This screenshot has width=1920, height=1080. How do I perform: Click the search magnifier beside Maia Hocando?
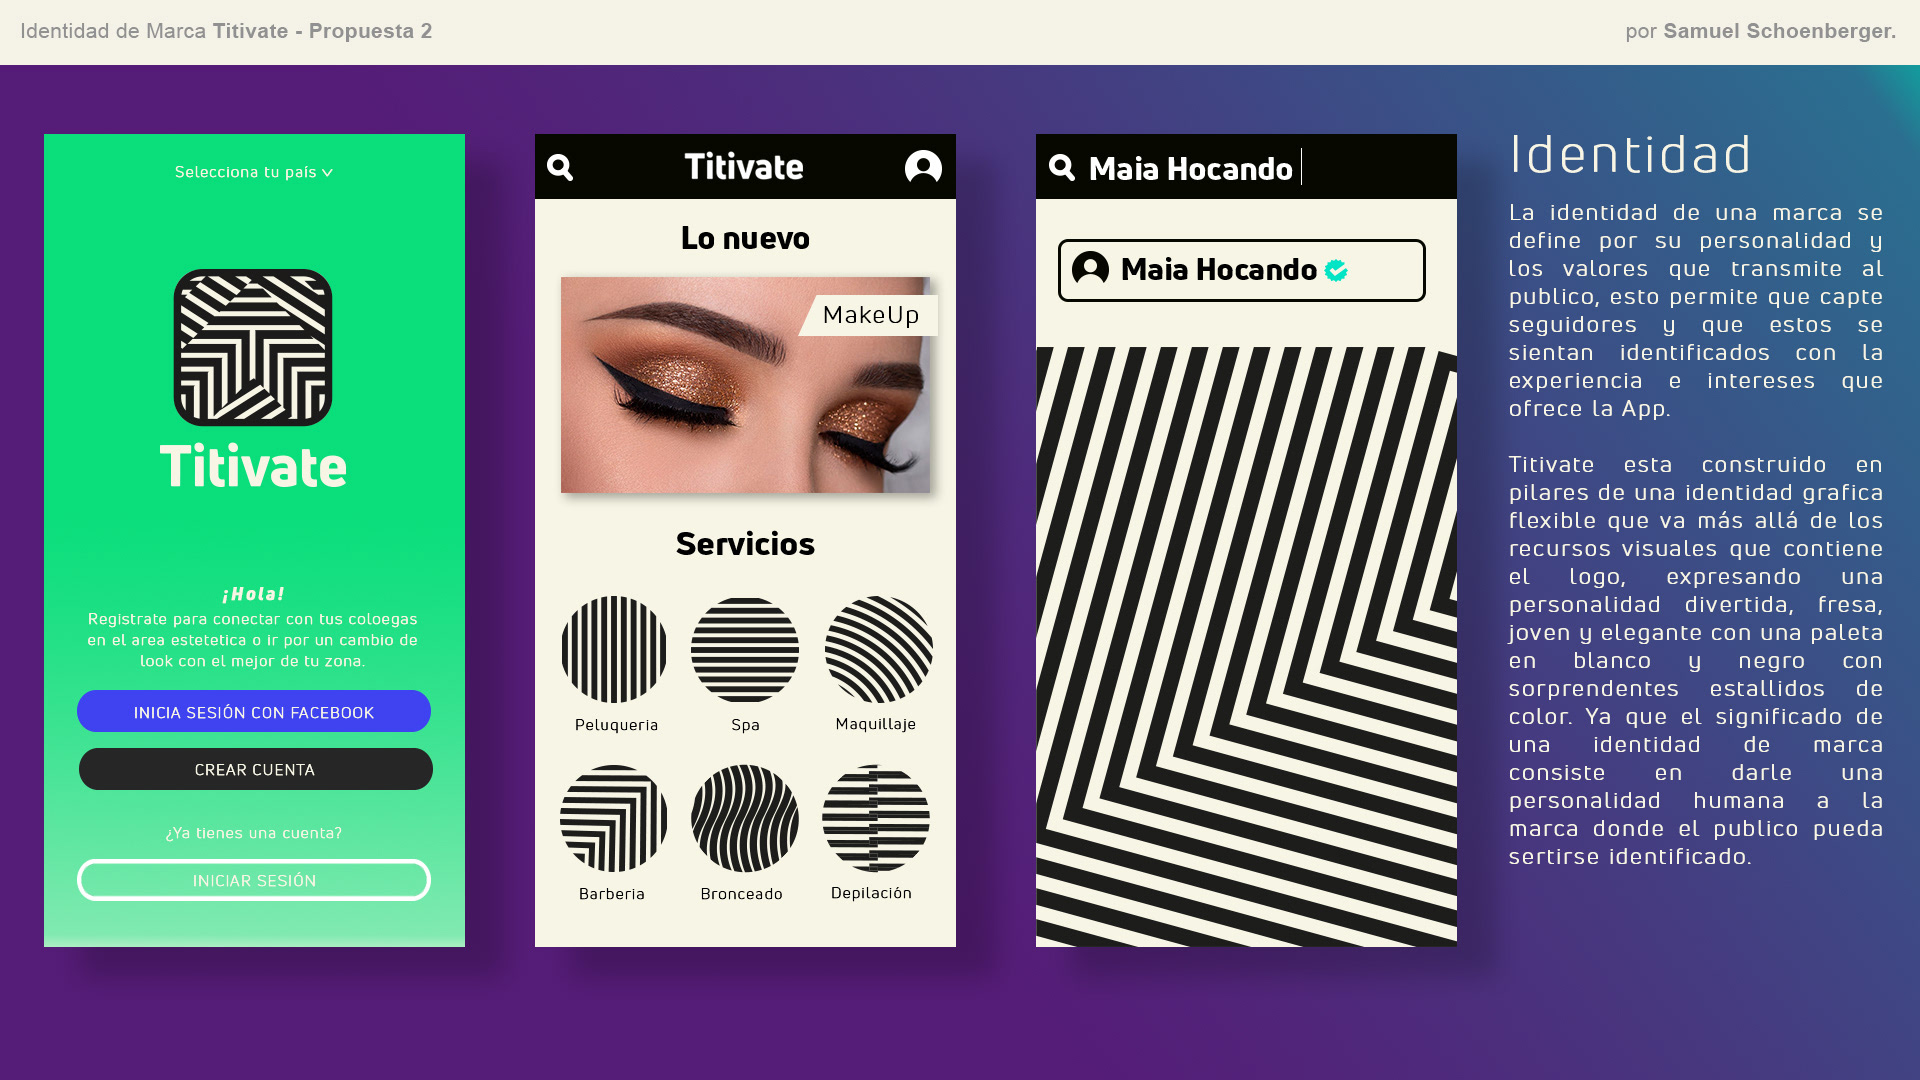click(x=1062, y=167)
